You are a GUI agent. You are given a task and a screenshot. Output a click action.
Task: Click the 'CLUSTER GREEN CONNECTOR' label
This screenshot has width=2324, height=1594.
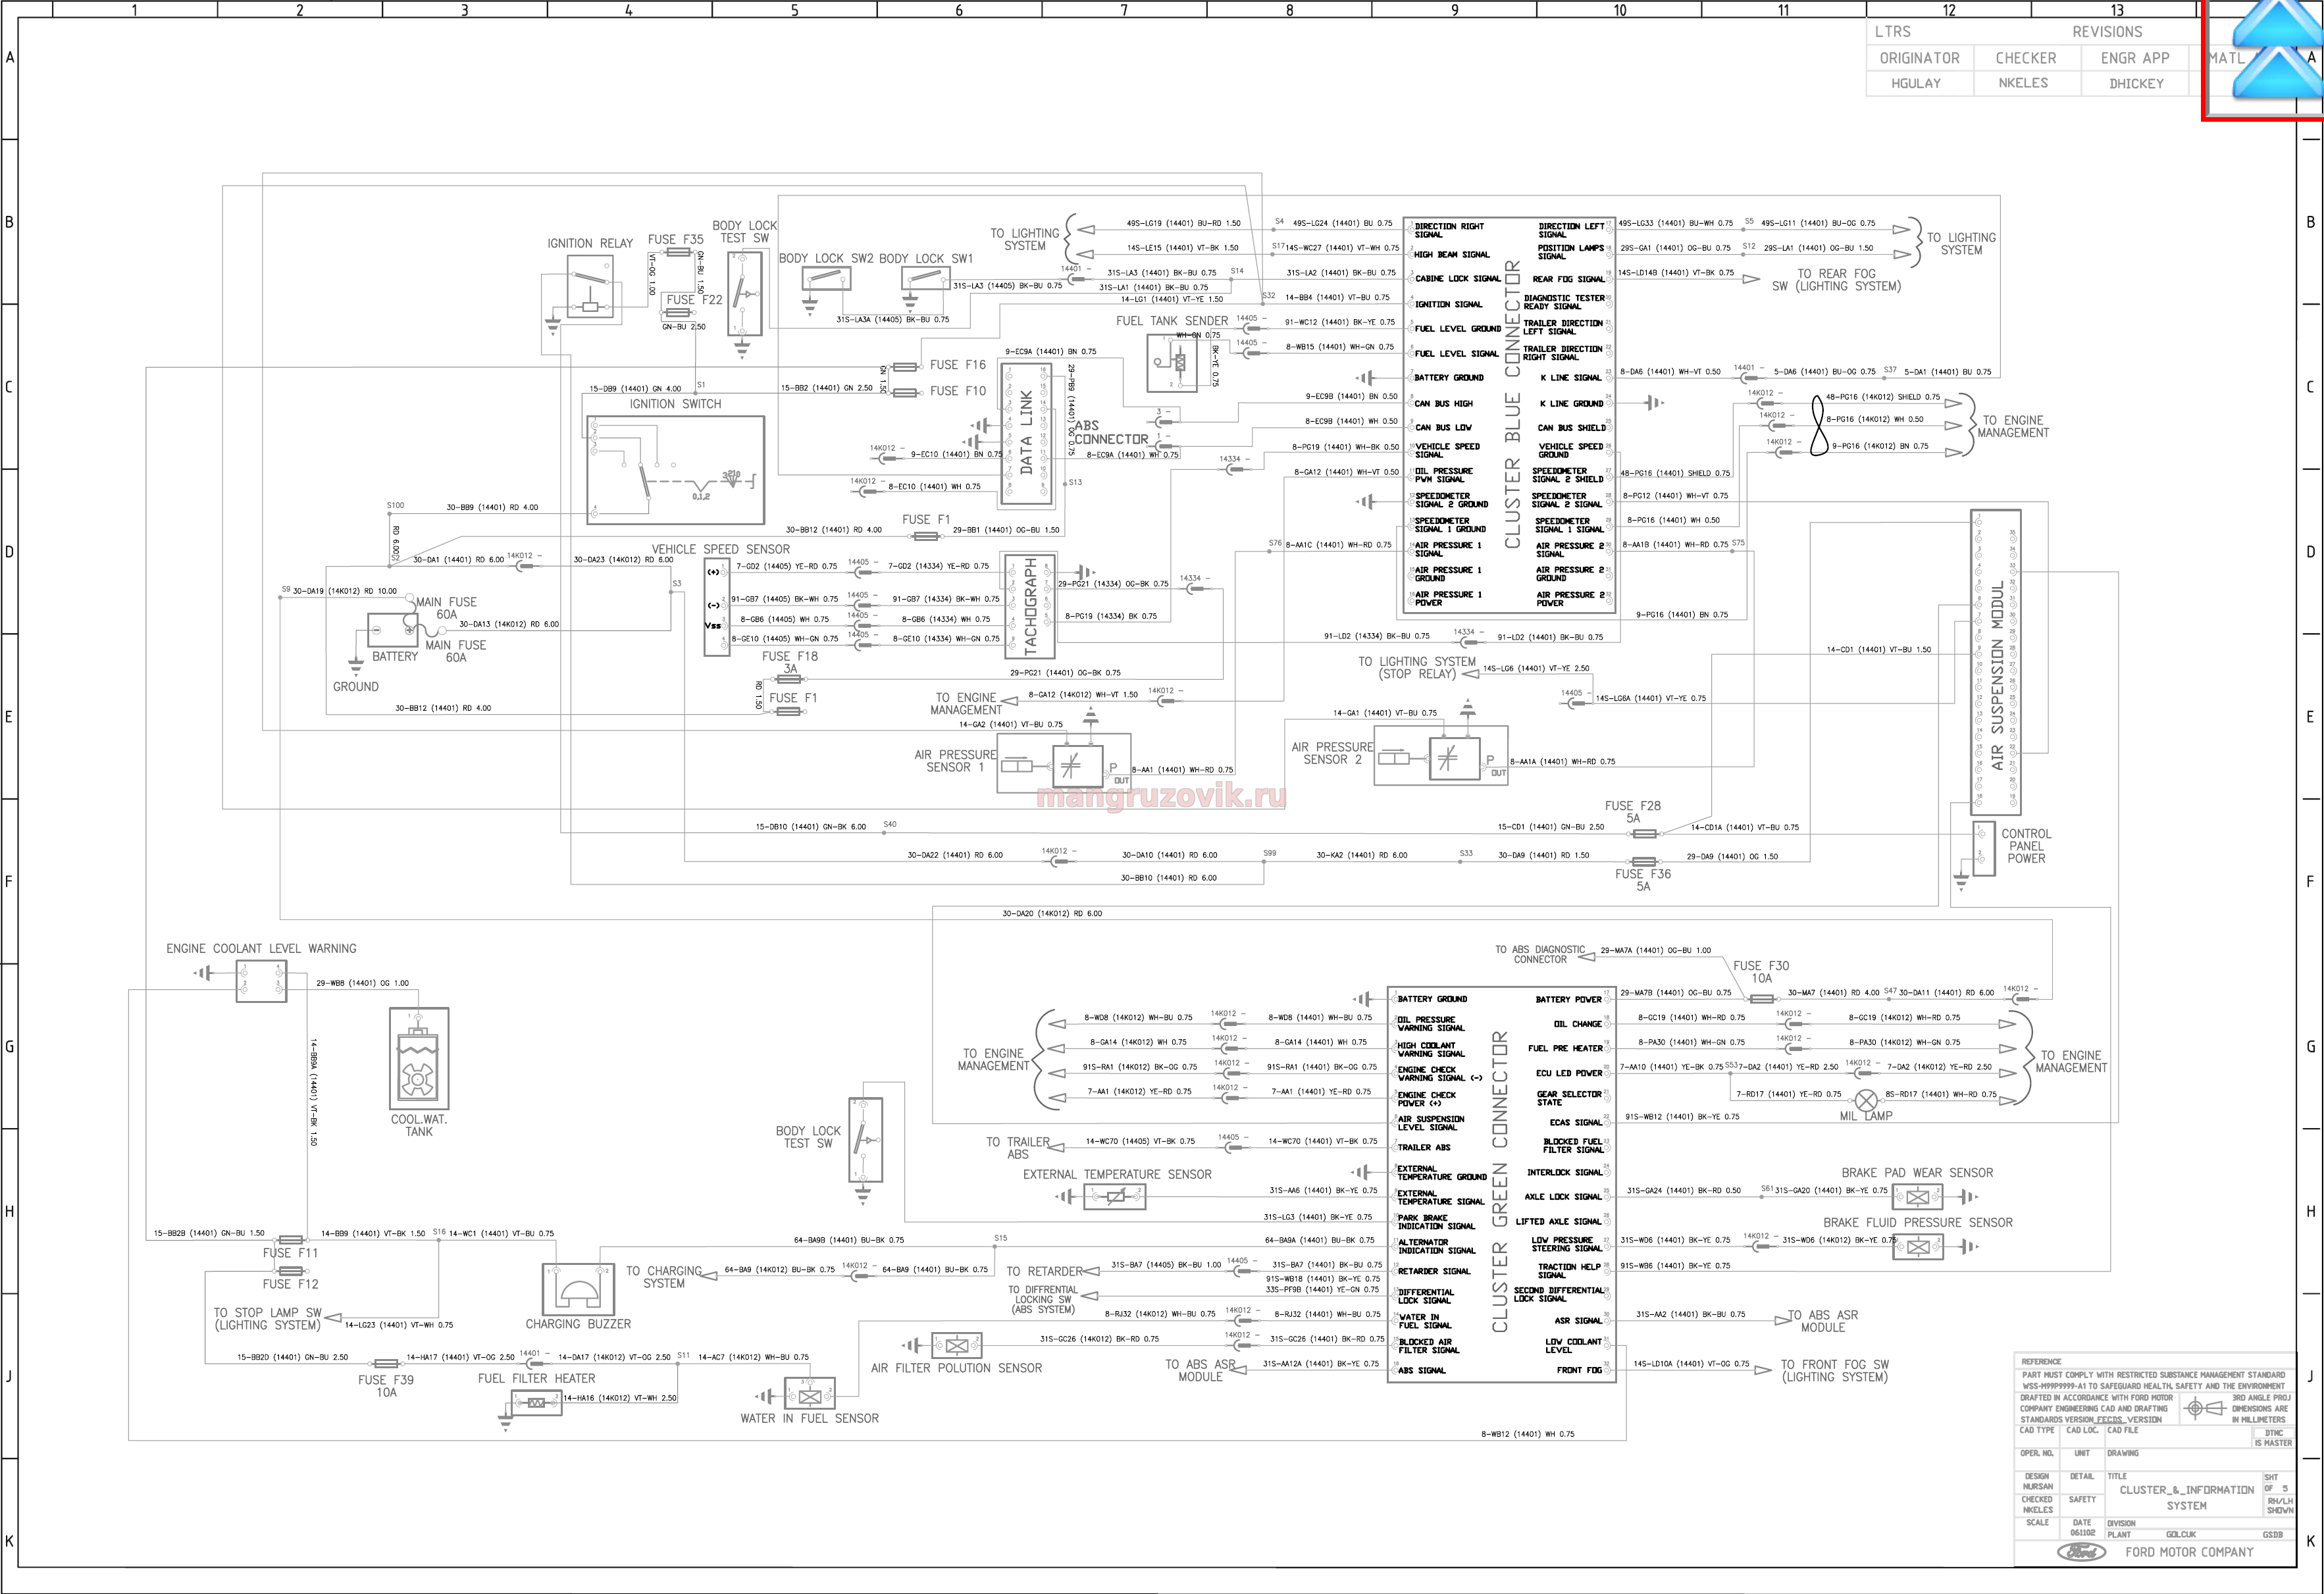[1499, 1182]
